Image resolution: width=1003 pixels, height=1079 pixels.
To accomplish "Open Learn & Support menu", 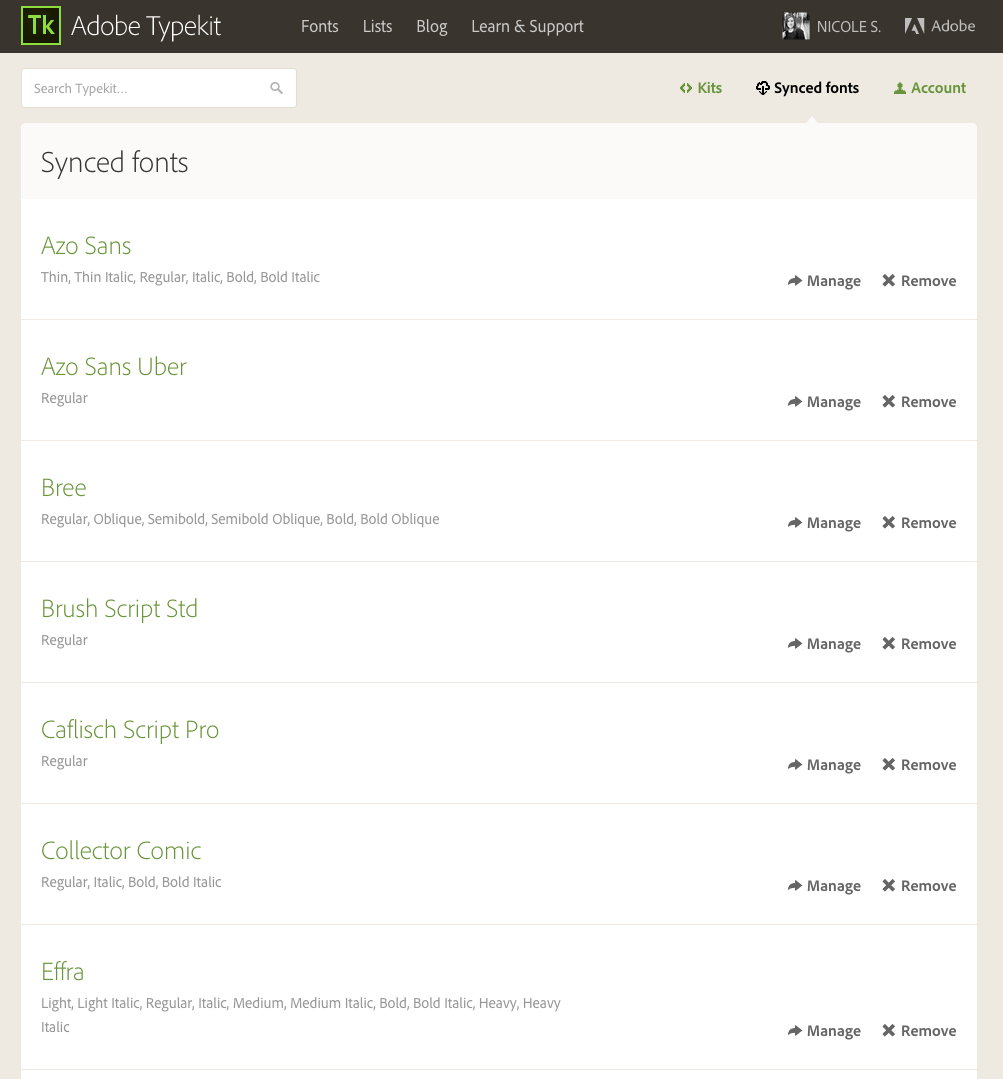I will [528, 26].
